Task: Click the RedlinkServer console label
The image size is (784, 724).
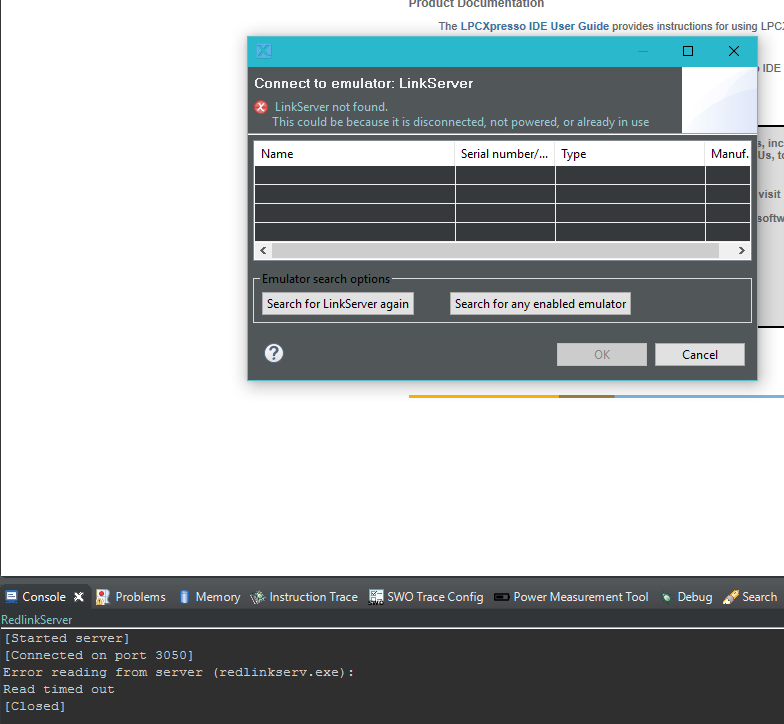Action: [36, 620]
